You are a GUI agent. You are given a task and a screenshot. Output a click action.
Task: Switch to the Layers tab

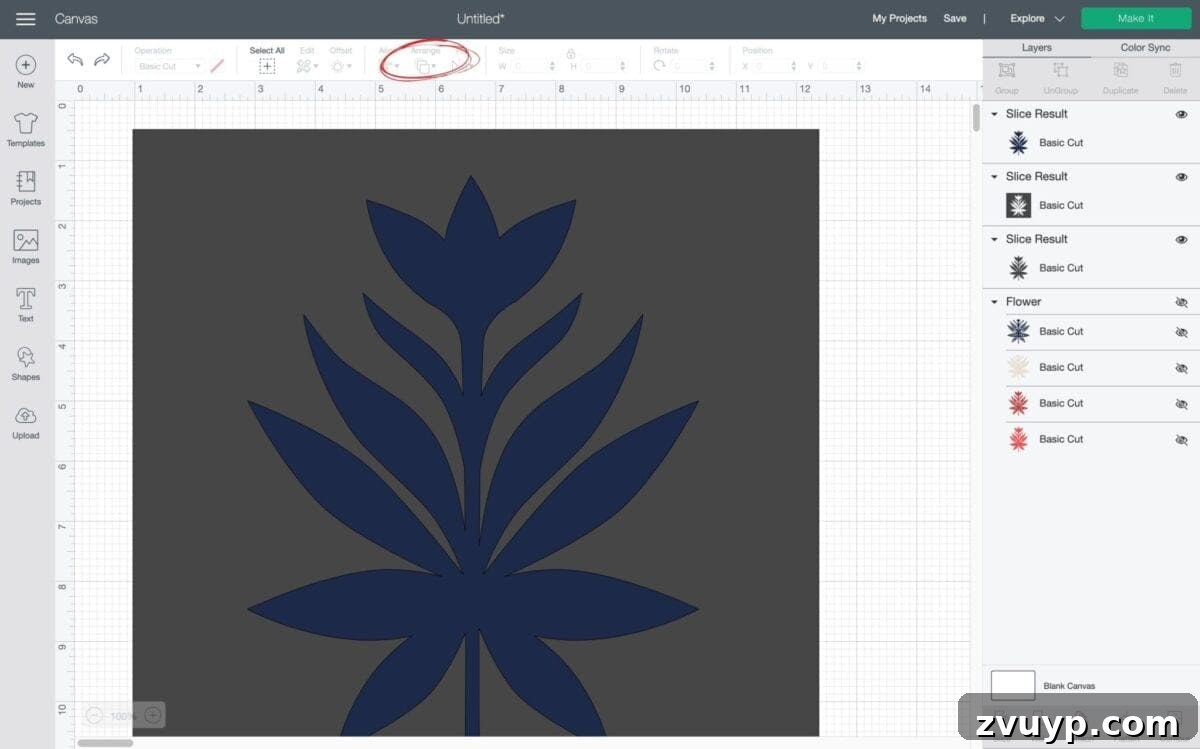[1037, 48]
